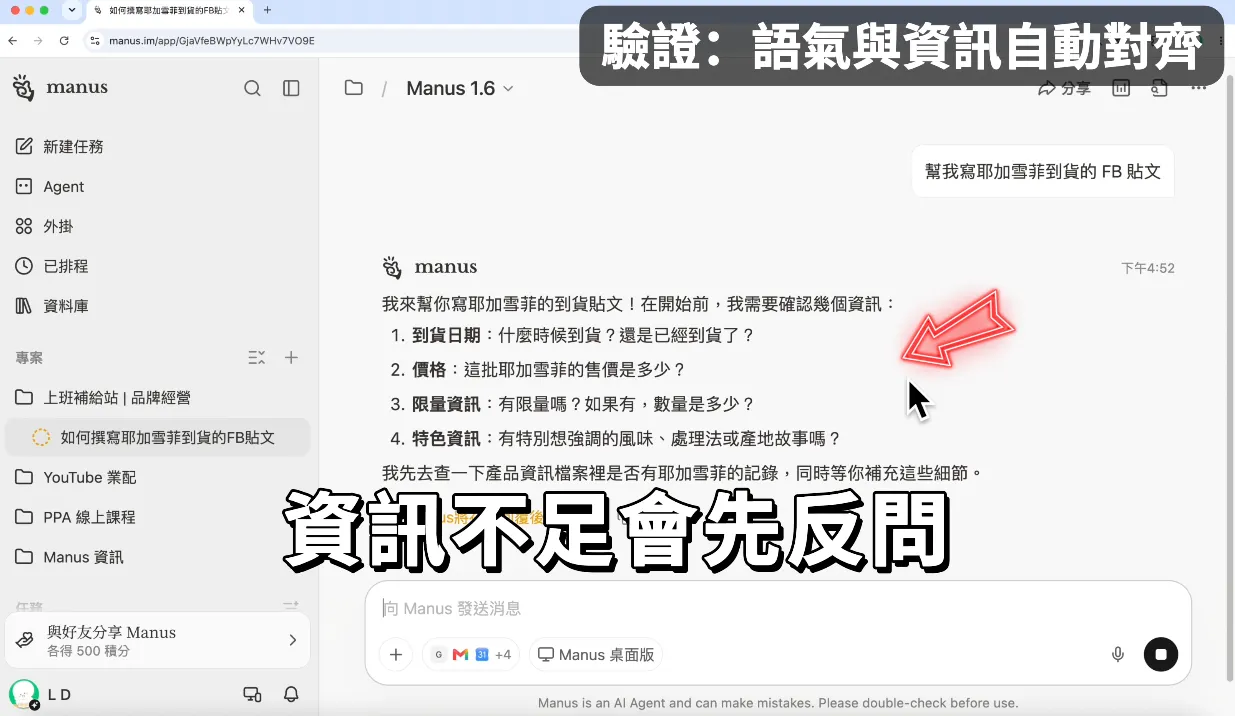
Task: Focus the 向 Manus 發送消息 input field
Action: [x=778, y=608]
